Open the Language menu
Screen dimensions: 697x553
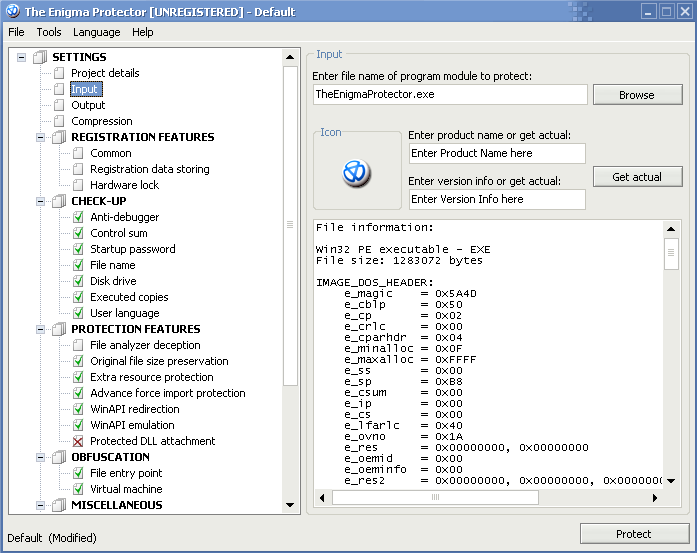(x=96, y=32)
